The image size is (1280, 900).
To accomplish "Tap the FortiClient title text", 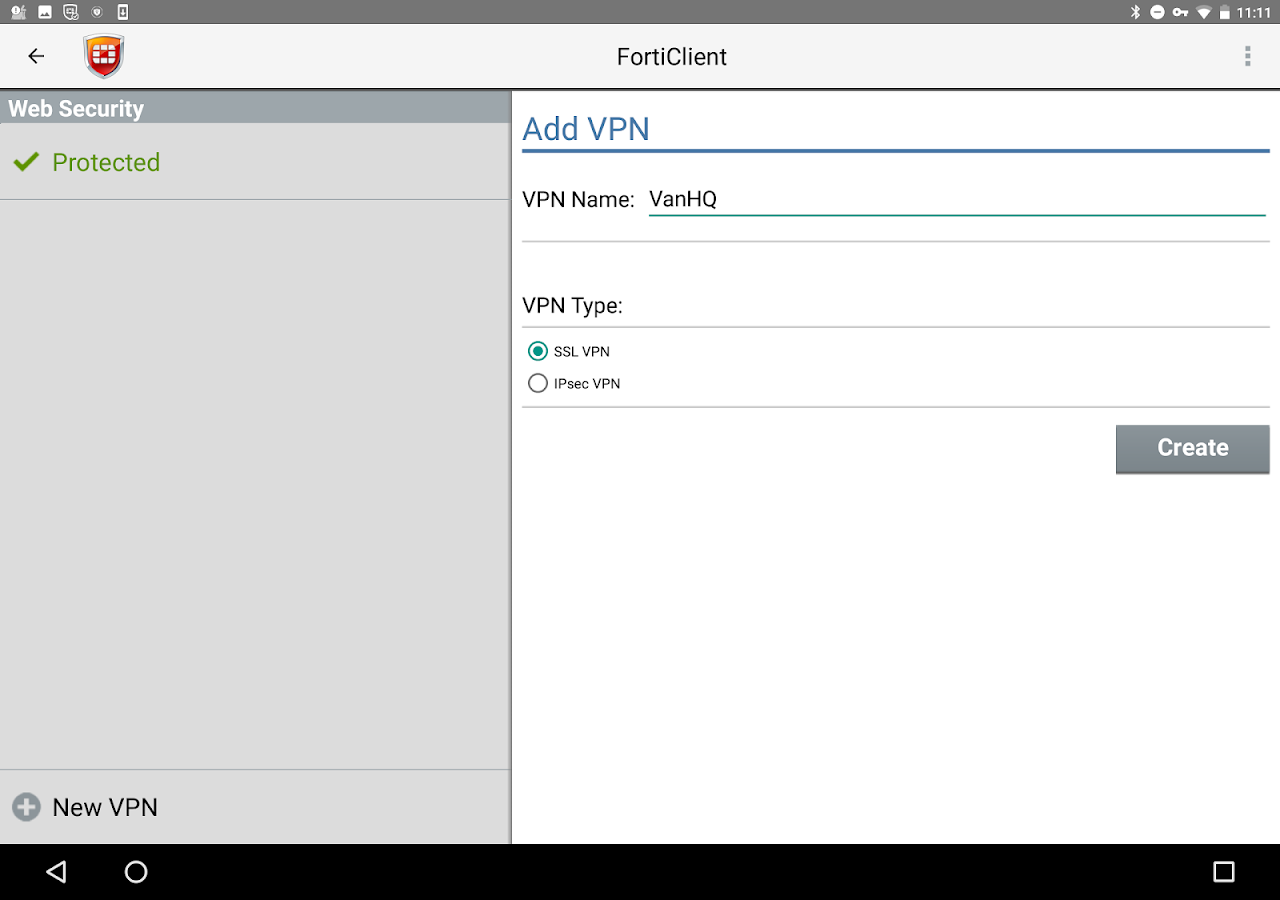I will (x=672, y=57).
